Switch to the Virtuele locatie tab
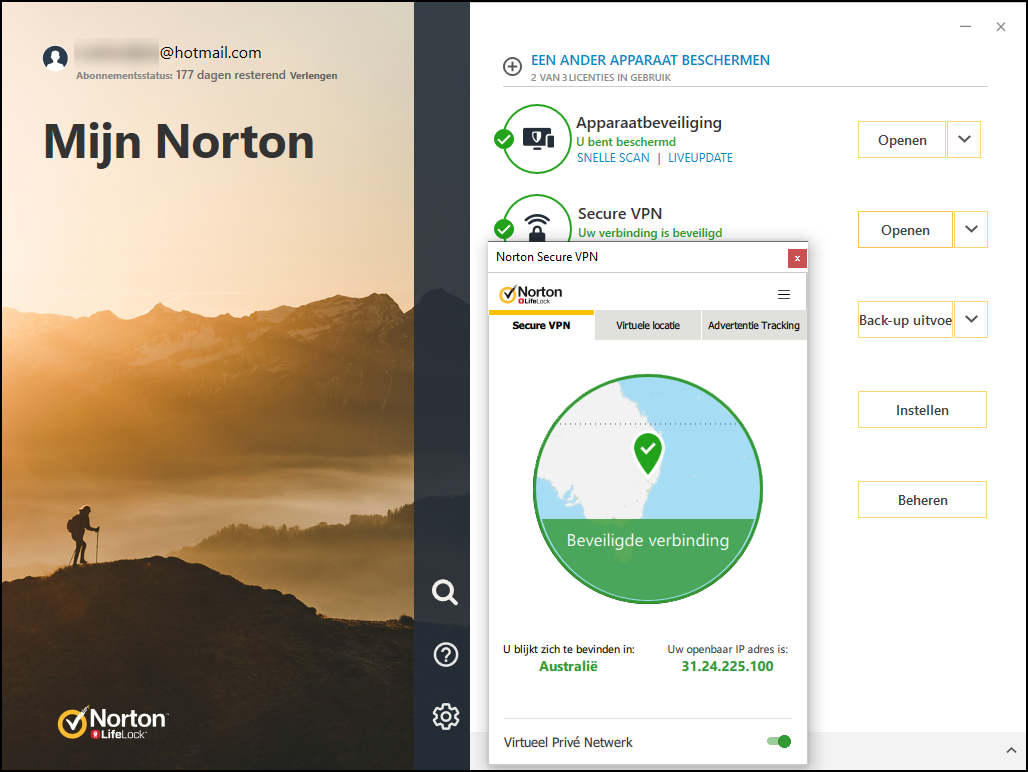This screenshot has width=1028, height=772. pos(648,326)
